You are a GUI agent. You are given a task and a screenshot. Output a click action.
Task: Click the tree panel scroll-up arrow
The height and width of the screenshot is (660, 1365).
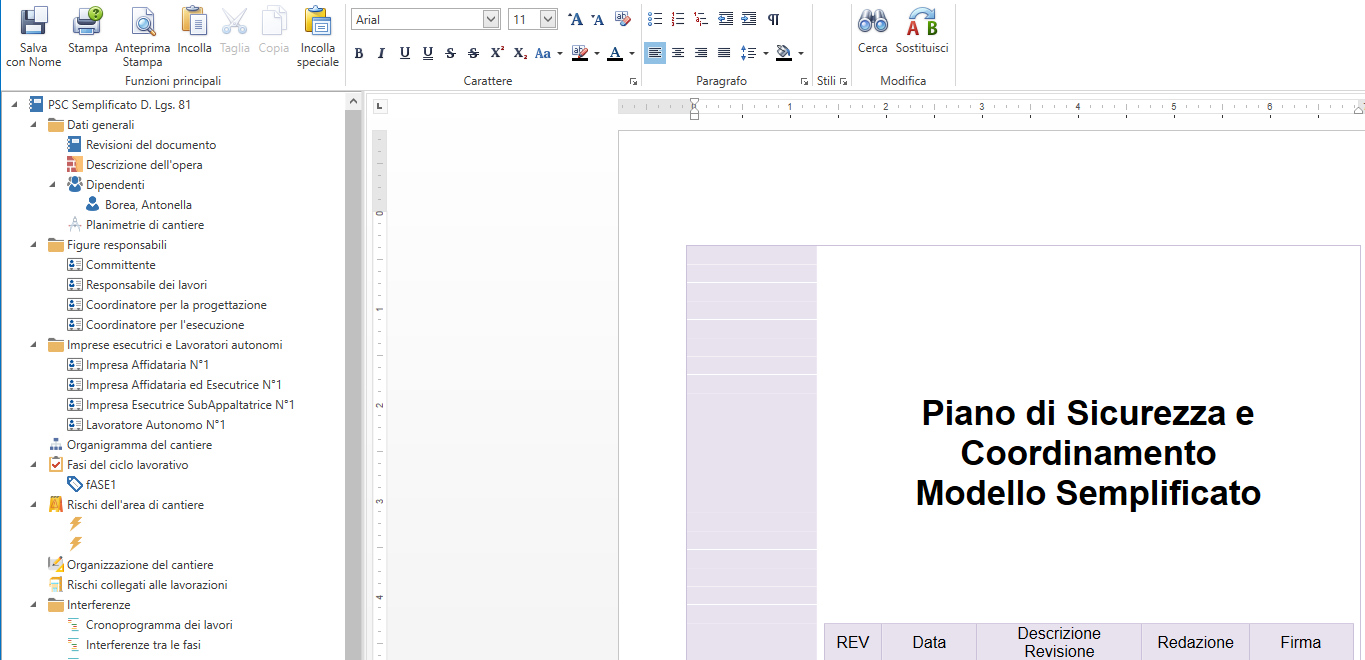point(354,102)
